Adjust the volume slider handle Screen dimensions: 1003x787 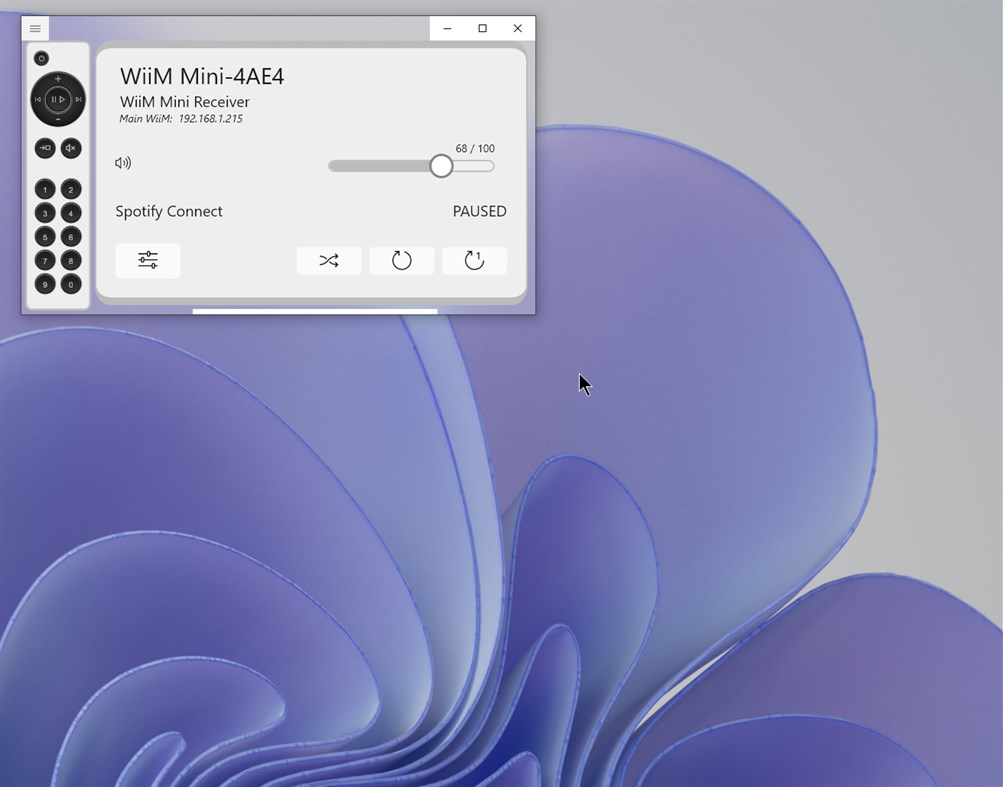click(441, 166)
